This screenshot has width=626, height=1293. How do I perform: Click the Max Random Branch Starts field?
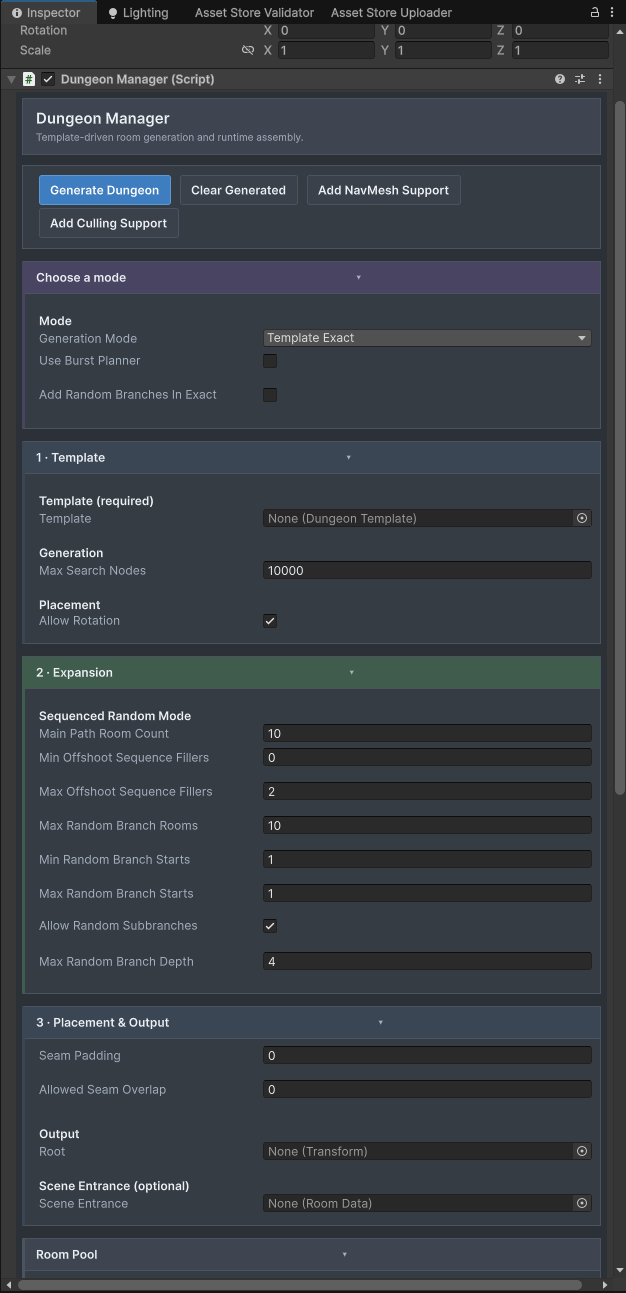click(427, 893)
